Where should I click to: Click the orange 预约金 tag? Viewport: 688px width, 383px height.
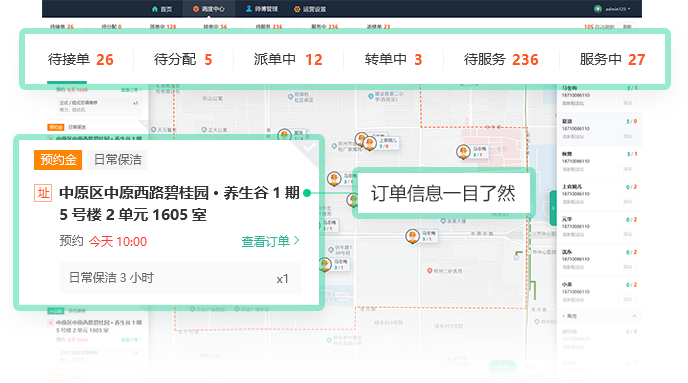tap(58, 160)
